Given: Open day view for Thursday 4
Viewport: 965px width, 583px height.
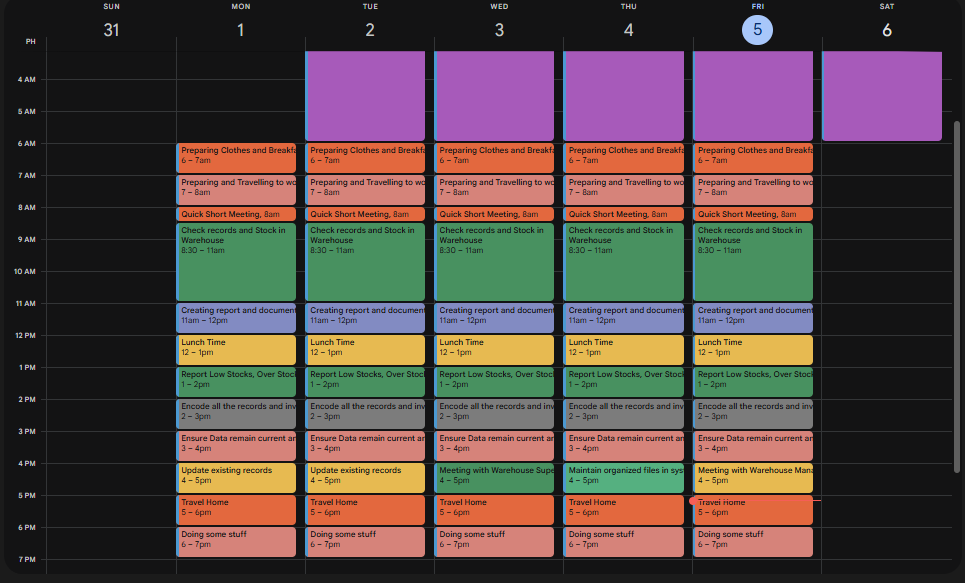Looking at the screenshot, I should point(628,30).
